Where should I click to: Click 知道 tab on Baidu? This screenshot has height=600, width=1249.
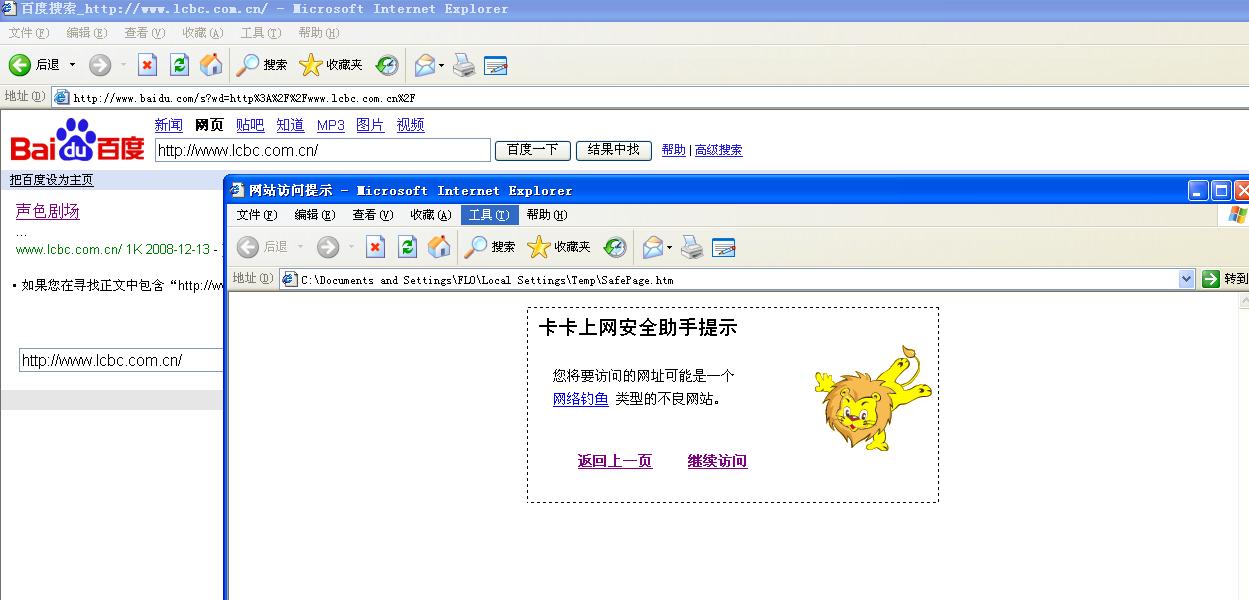(x=290, y=125)
